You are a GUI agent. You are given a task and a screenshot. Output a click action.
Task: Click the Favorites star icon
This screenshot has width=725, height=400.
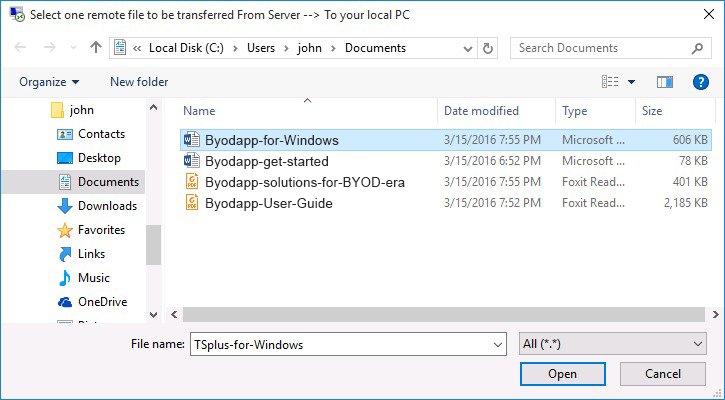pyautogui.click(x=65, y=230)
